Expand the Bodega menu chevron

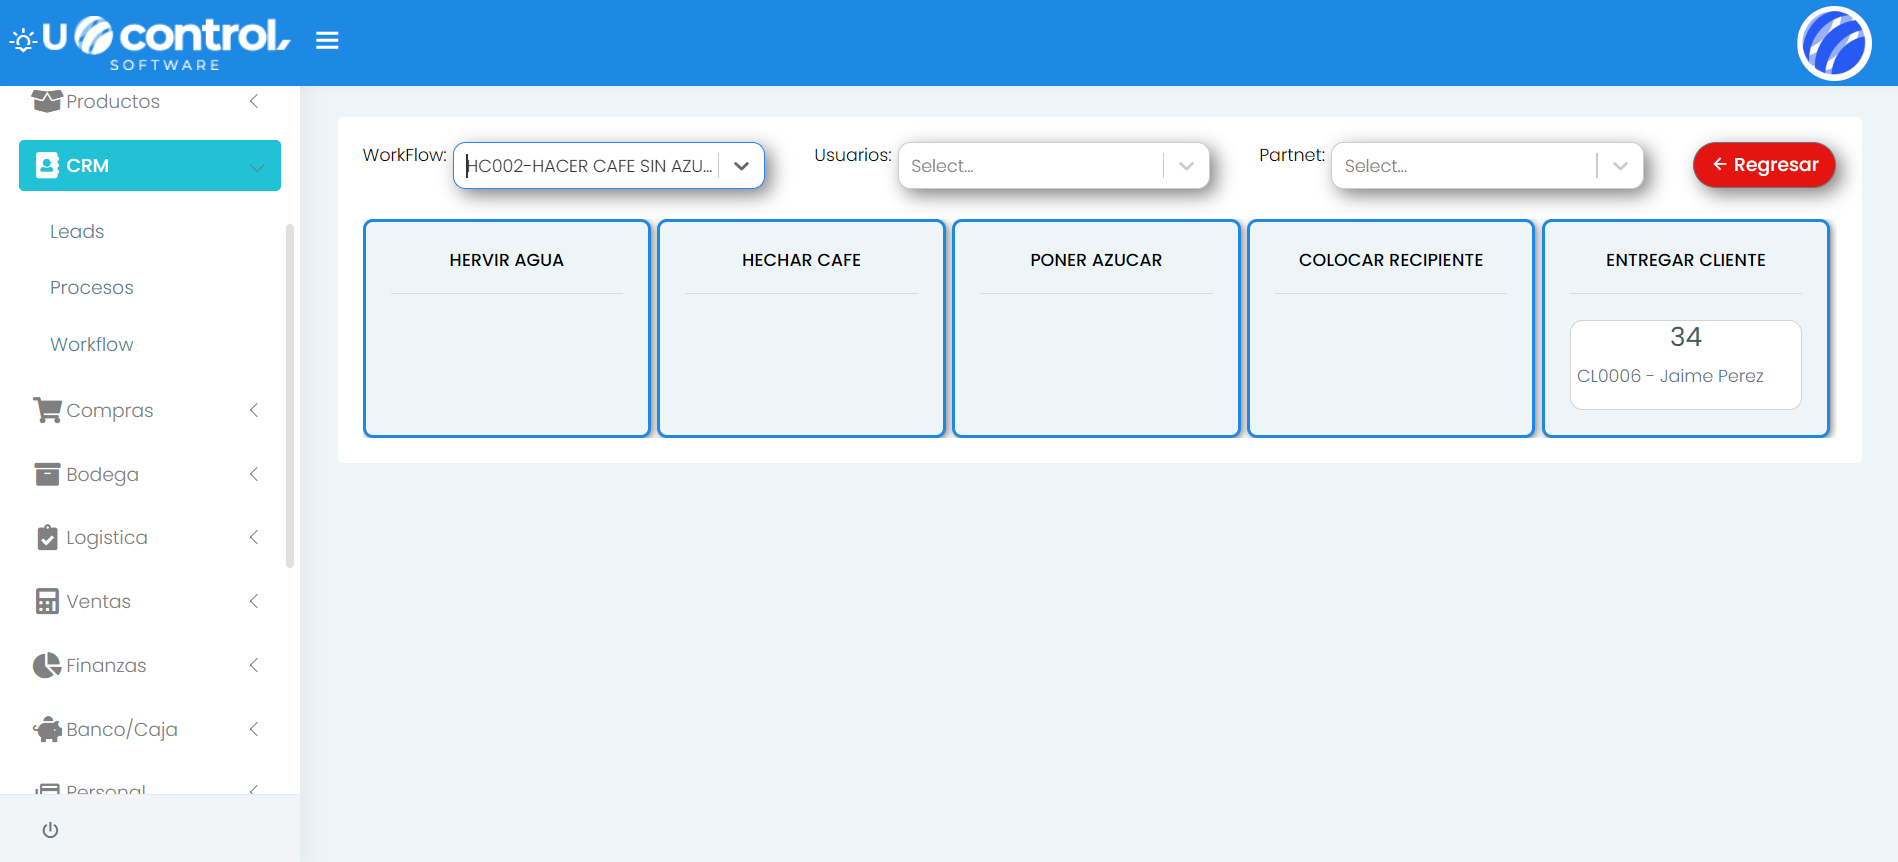tap(254, 474)
